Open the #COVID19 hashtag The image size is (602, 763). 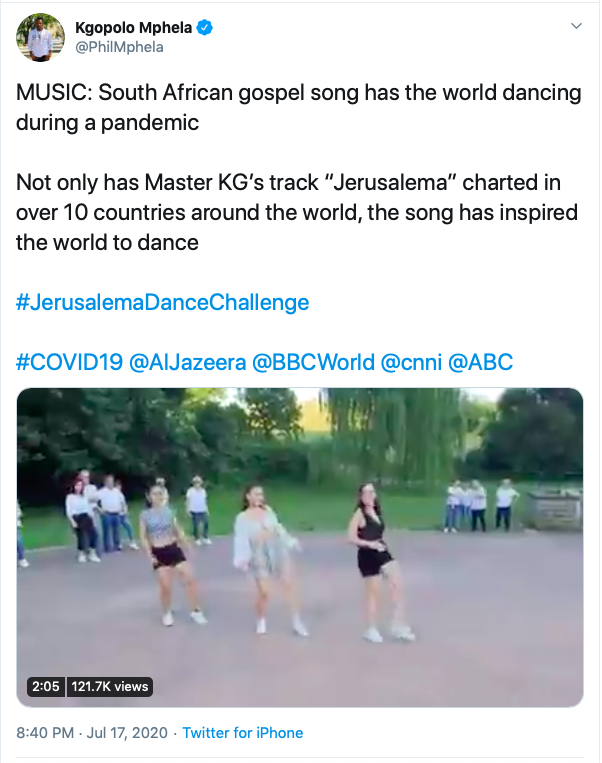coord(70,362)
